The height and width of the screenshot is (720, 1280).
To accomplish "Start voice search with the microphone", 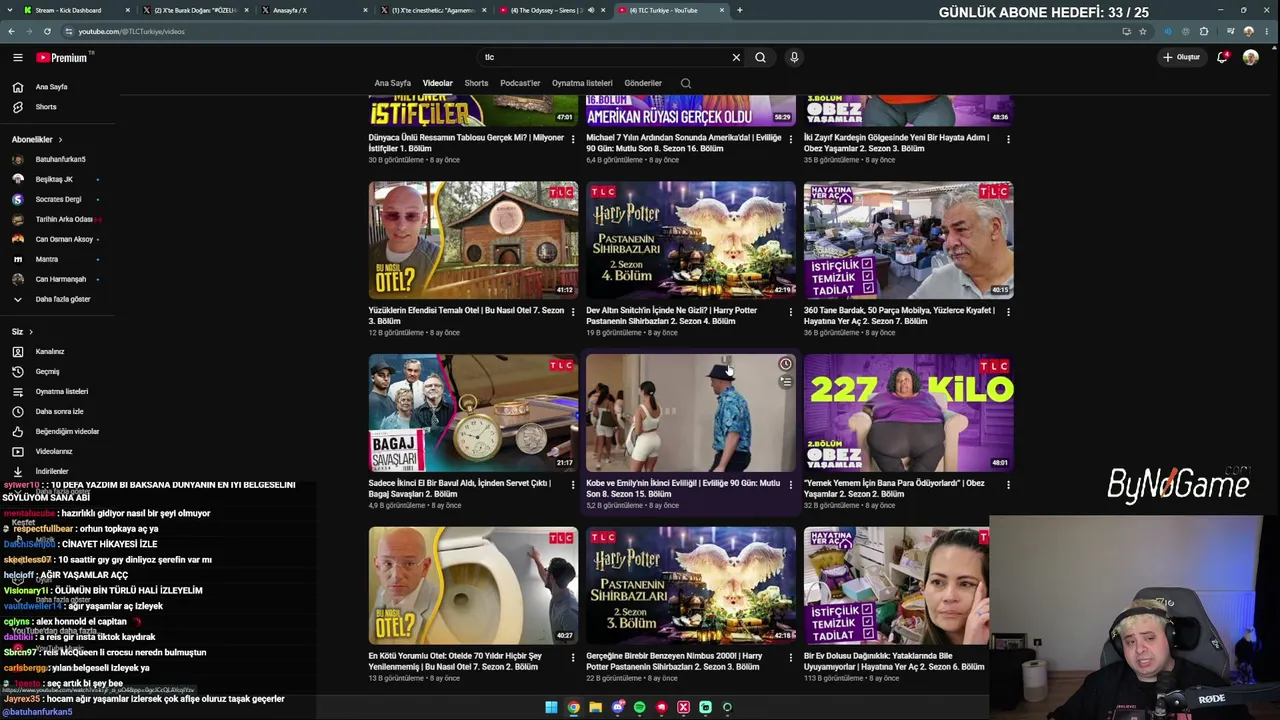I will (x=794, y=57).
